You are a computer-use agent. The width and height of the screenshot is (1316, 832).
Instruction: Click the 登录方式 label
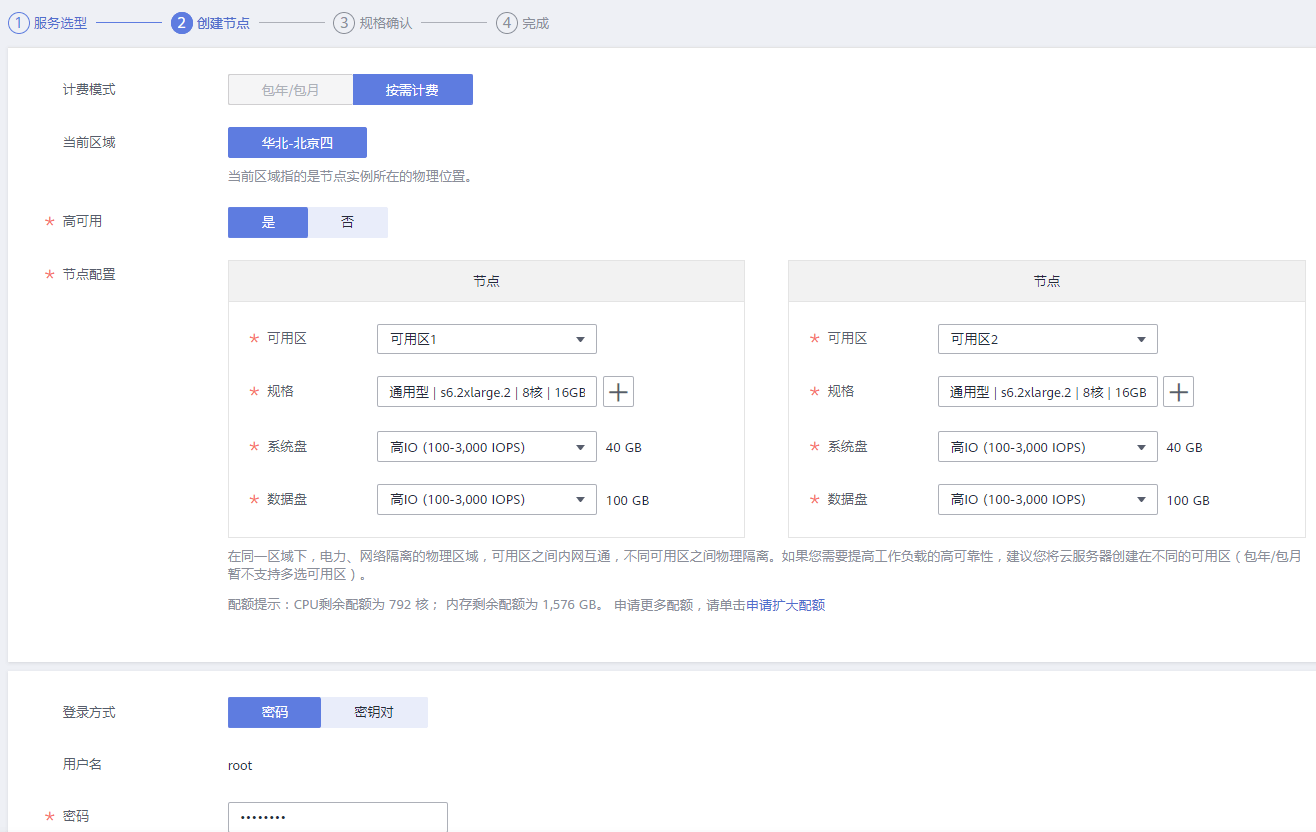coord(89,712)
